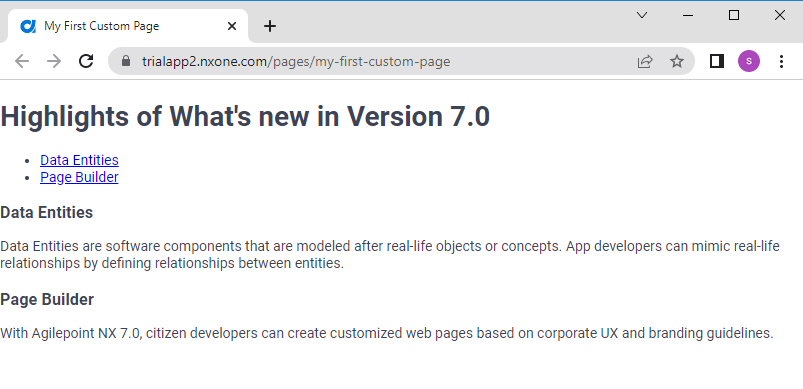Close the My First Custom Page tab
This screenshot has height=389, width=803.
(x=232, y=26)
